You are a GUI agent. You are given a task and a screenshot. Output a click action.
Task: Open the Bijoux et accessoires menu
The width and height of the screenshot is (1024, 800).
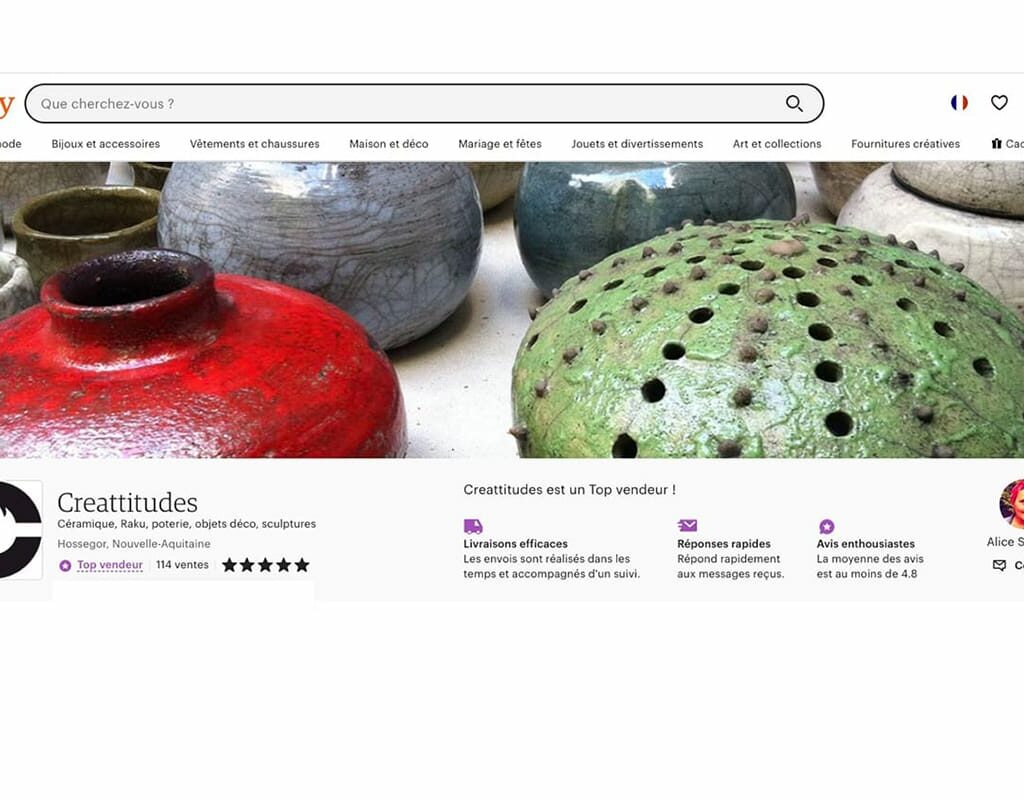[106, 144]
